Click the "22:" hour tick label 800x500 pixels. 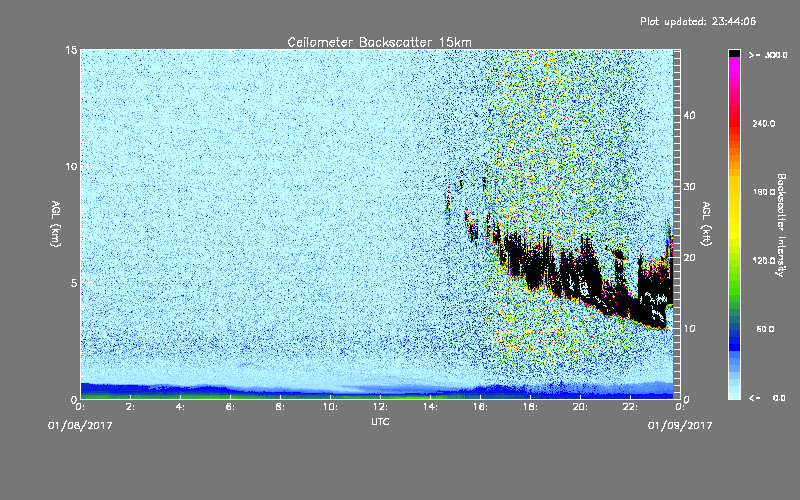click(631, 407)
